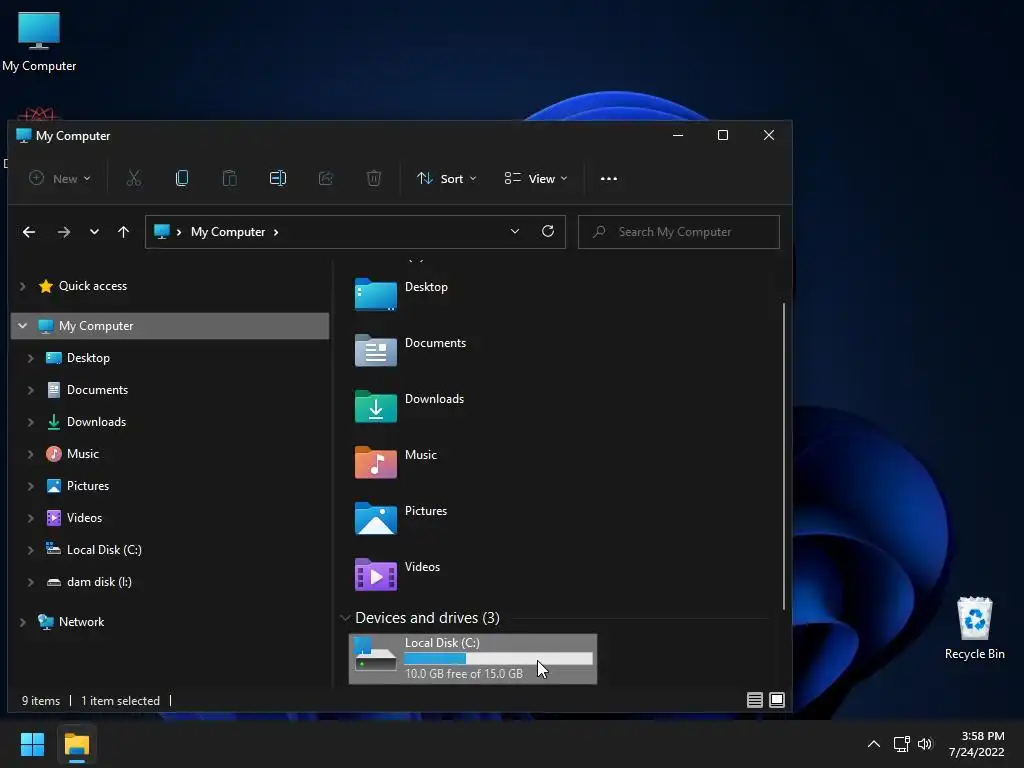Image resolution: width=1024 pixels, height=768 pixels.
Task: Select Music in navigation pane
Action: (83, 454)
